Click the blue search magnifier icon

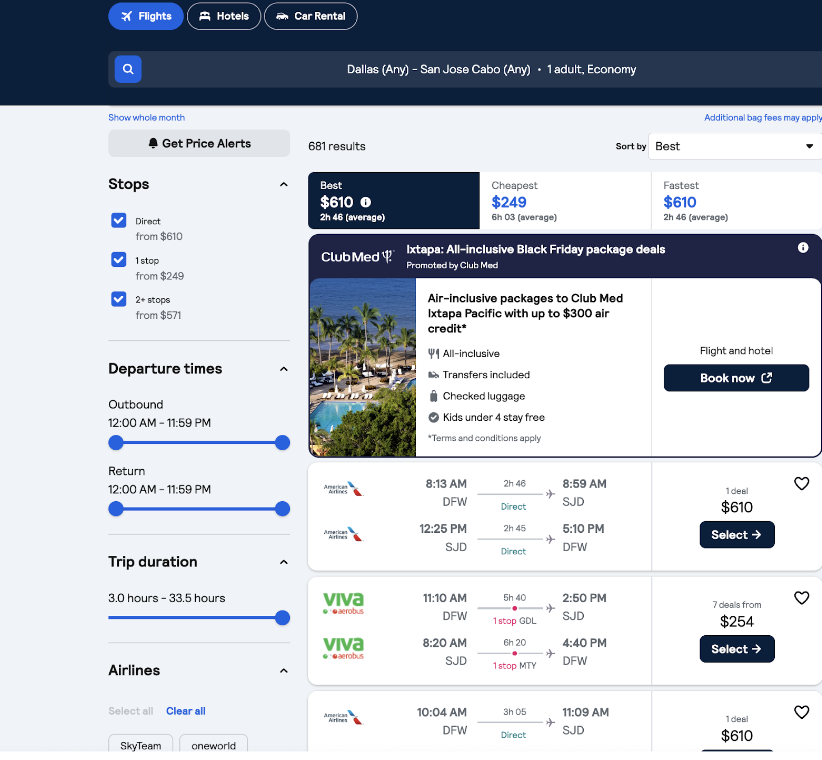pos(128,69)
